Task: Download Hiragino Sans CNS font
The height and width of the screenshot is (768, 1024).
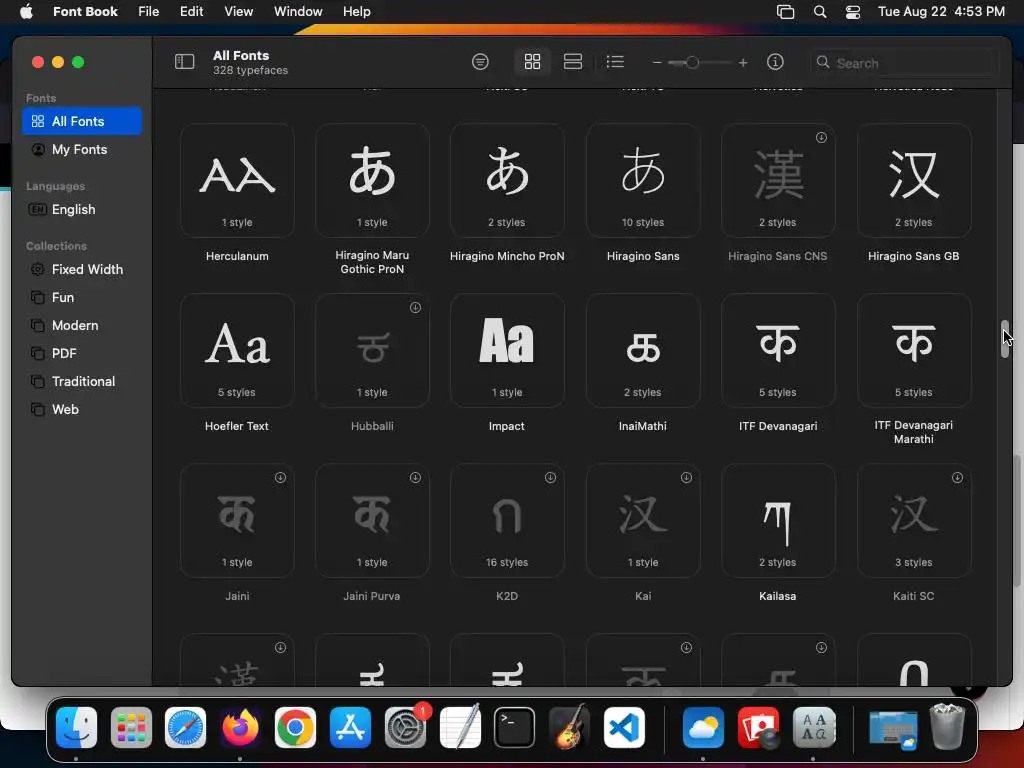Action: [822, 138]
